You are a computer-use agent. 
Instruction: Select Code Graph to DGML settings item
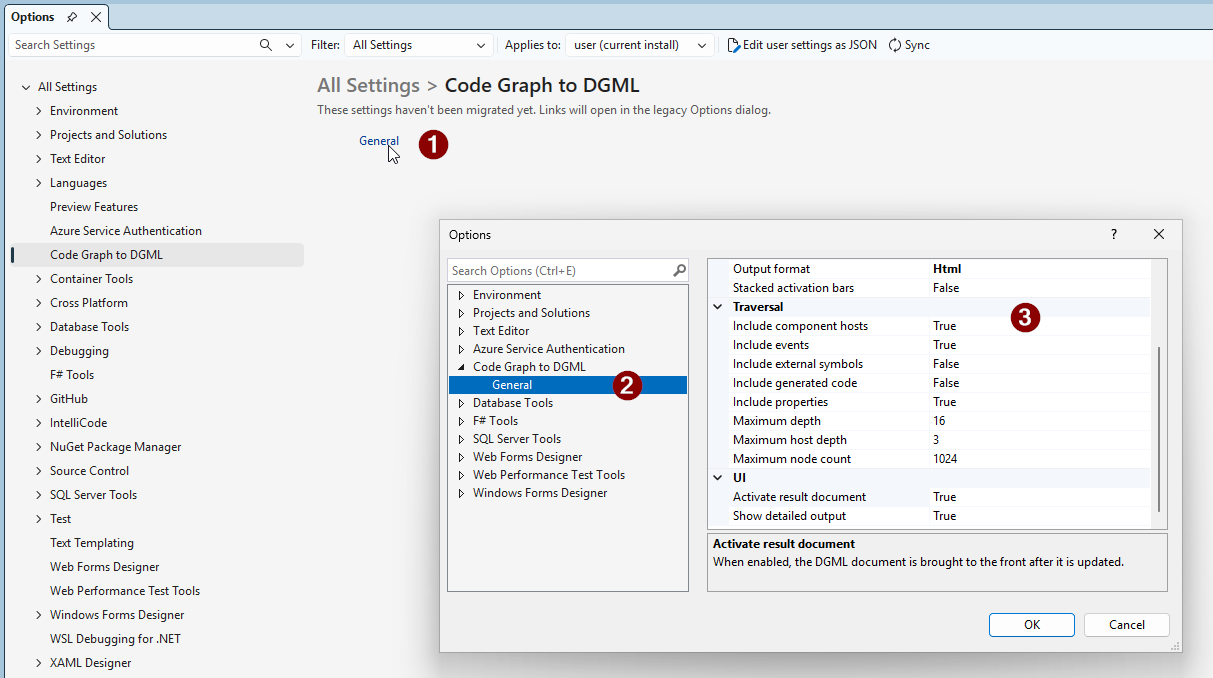(x=158, y=255)
